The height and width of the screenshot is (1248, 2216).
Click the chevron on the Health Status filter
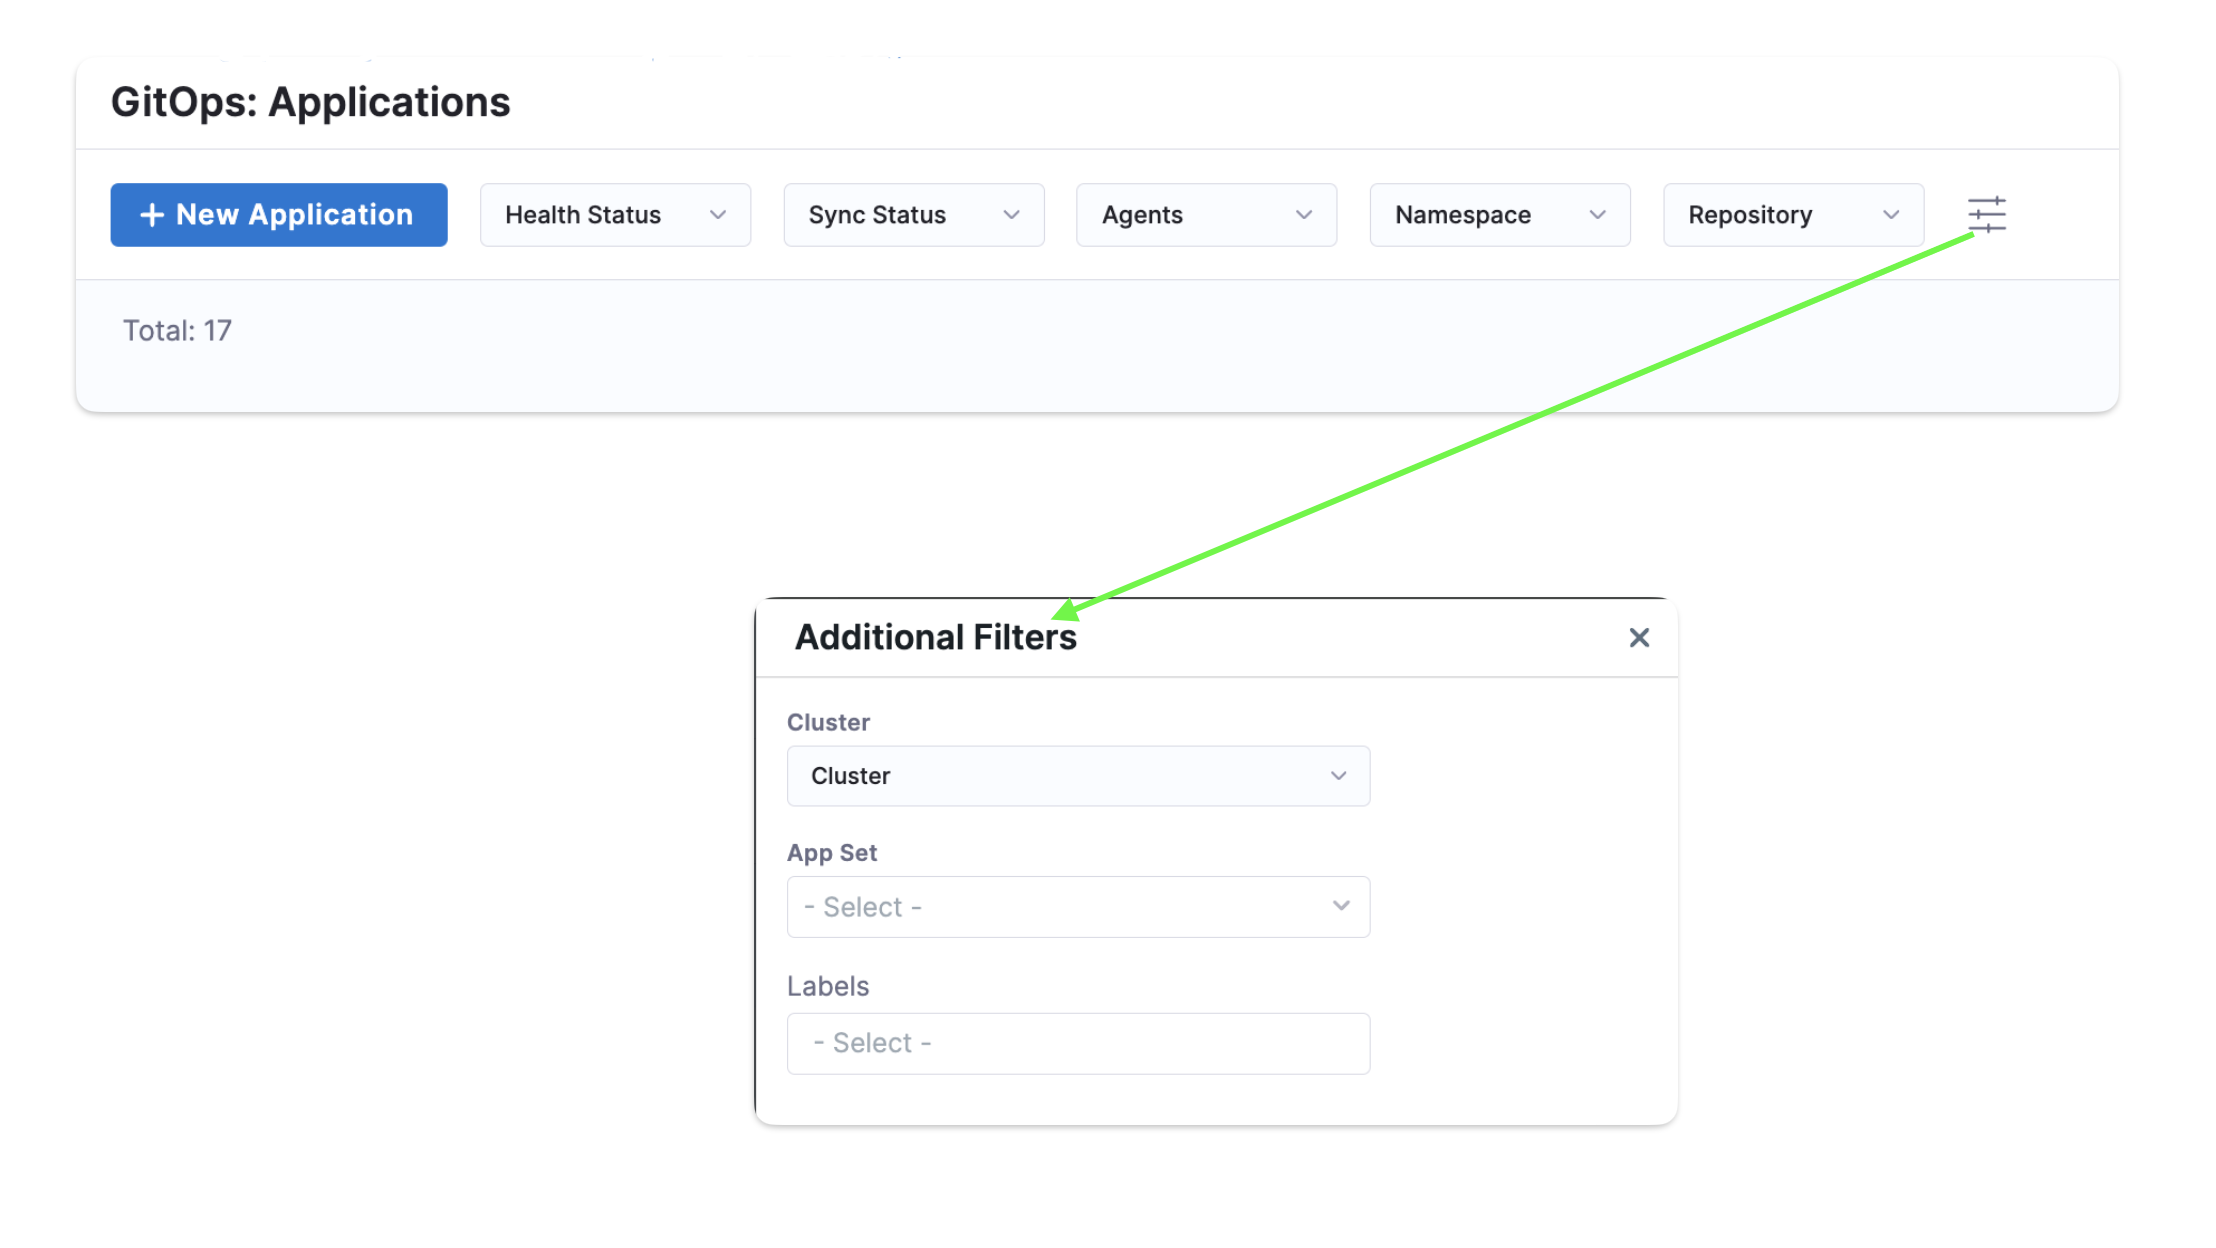(x=716, y=214)
